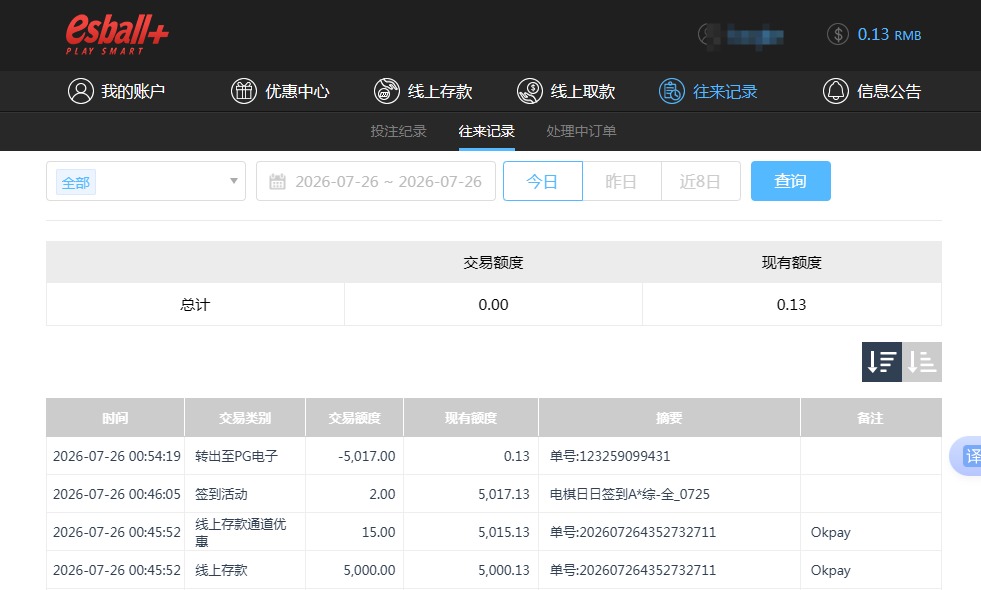
Task: Select row timestamp 2026-07-26 00:54:19
Action: tap(116, 456)
